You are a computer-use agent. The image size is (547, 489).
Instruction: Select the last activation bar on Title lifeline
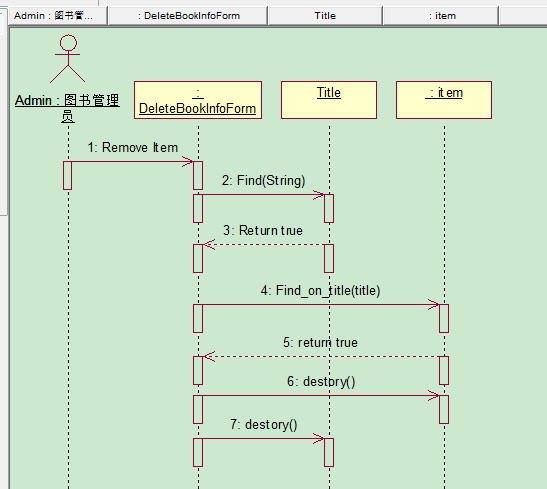click(x=329, y=452)
